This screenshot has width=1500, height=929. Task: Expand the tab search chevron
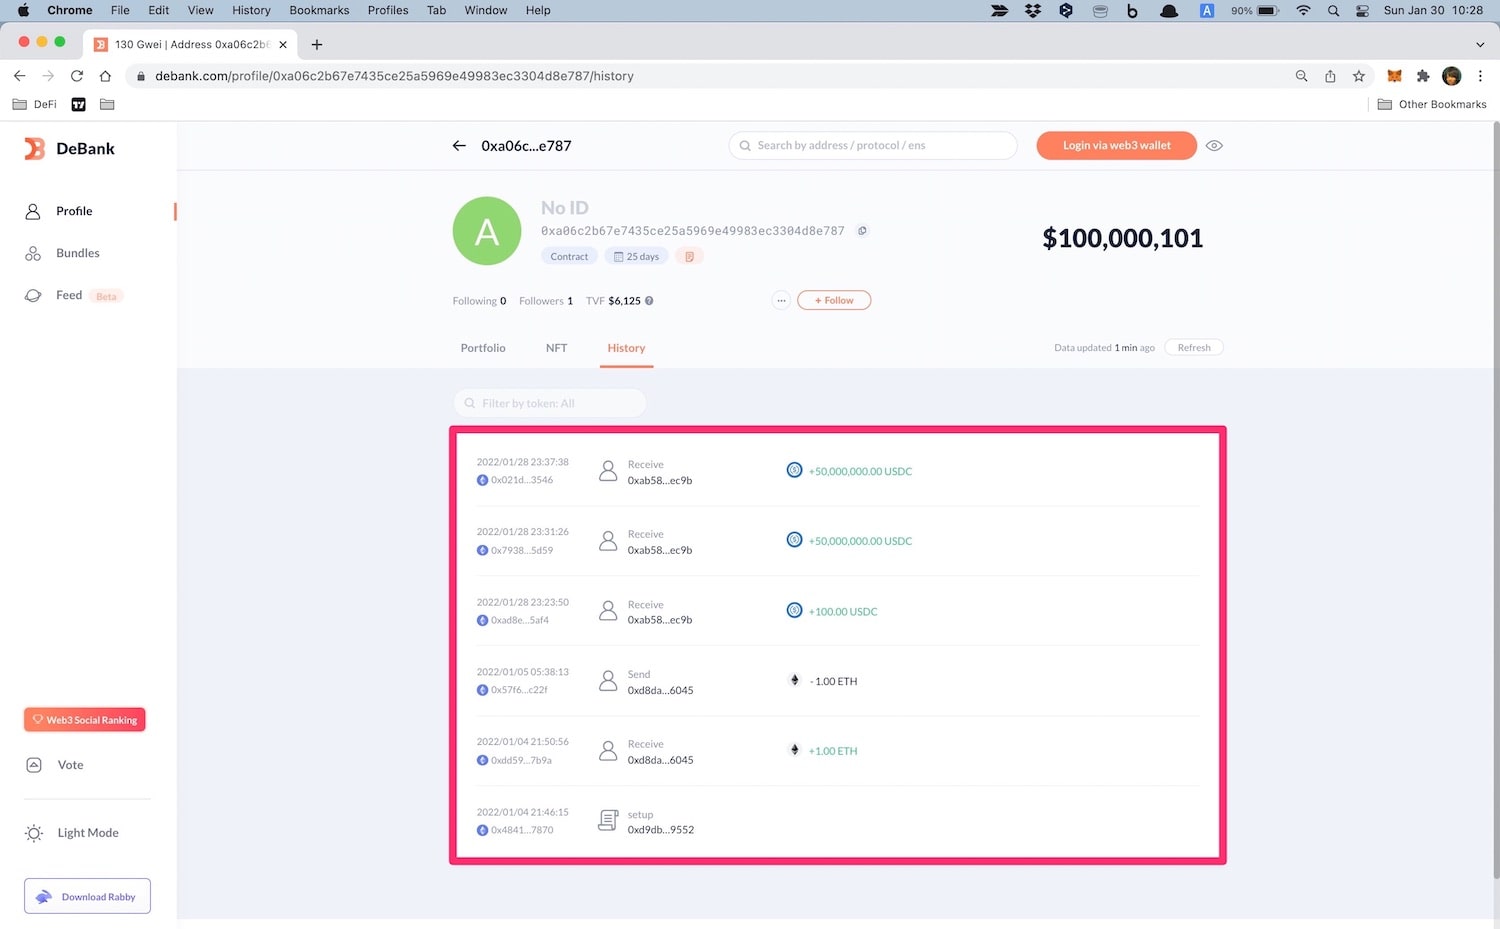pos(1480,44)
